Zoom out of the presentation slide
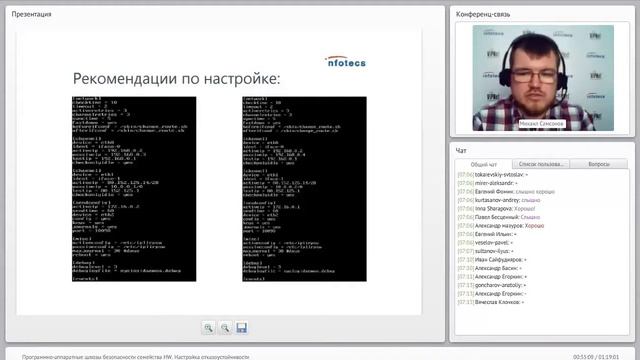Screen dimensions: 640x360 click(x=225, y=328)
